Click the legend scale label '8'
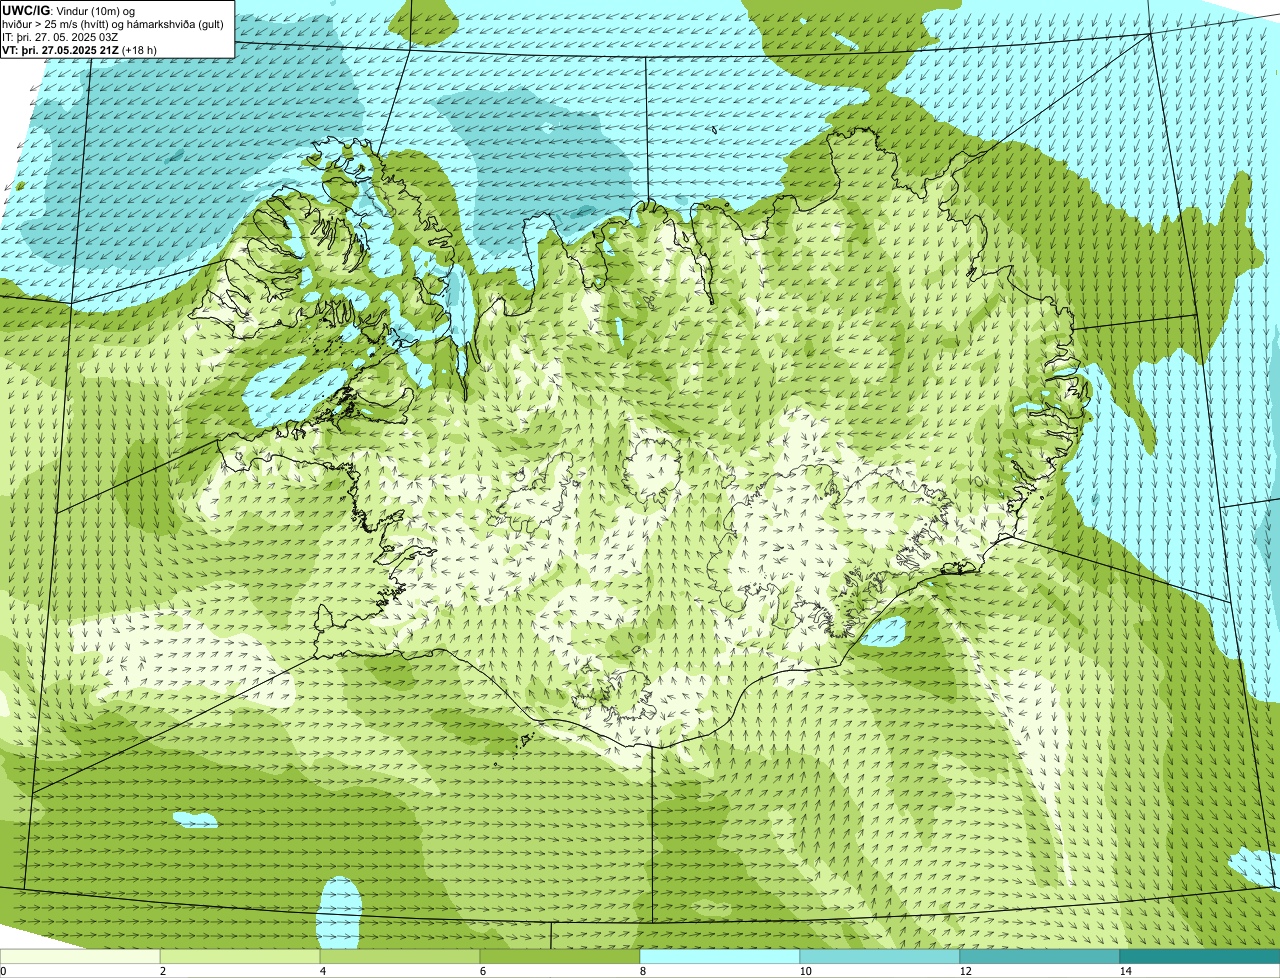1280x978 pixels. click(x=642, y=971)
